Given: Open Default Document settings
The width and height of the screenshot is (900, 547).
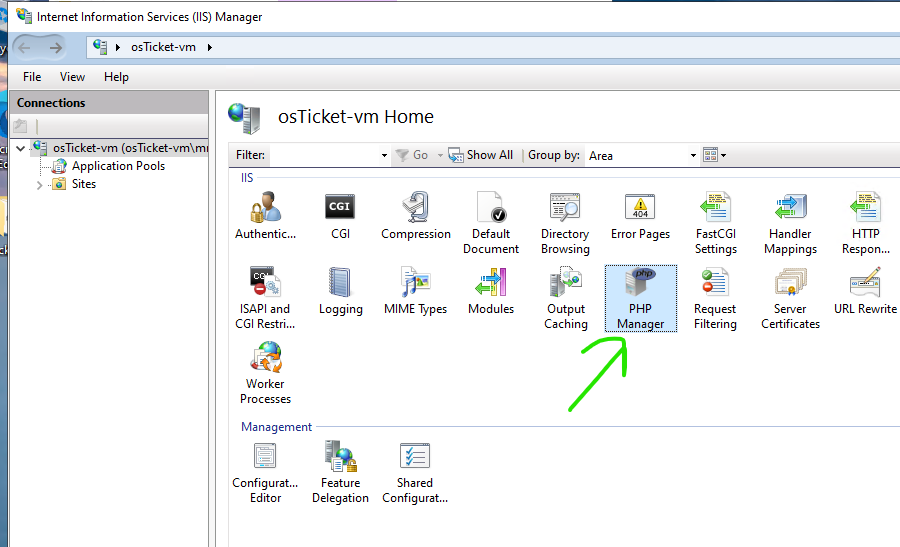Looking at the screenshot, I should pos(491,223).
